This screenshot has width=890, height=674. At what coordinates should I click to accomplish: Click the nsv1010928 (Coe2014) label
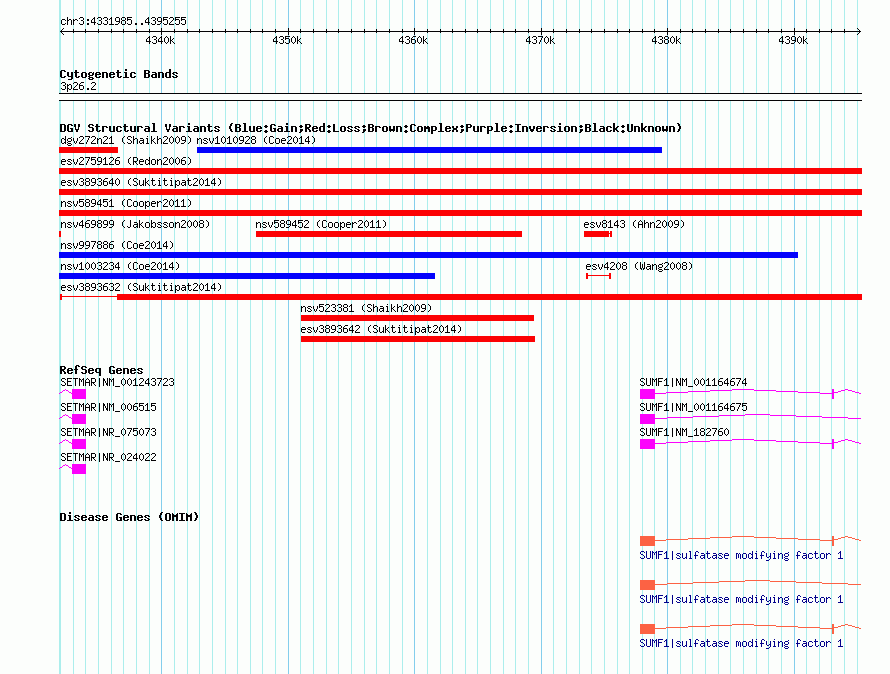tap(256, 140)
